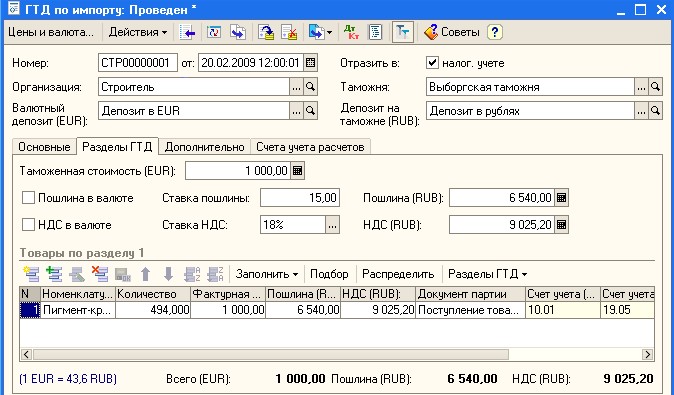Image resolution: width=674 pixels, height=395 pixels.
Task: Toggle the account settings filter icon
Action: (403, 32)
